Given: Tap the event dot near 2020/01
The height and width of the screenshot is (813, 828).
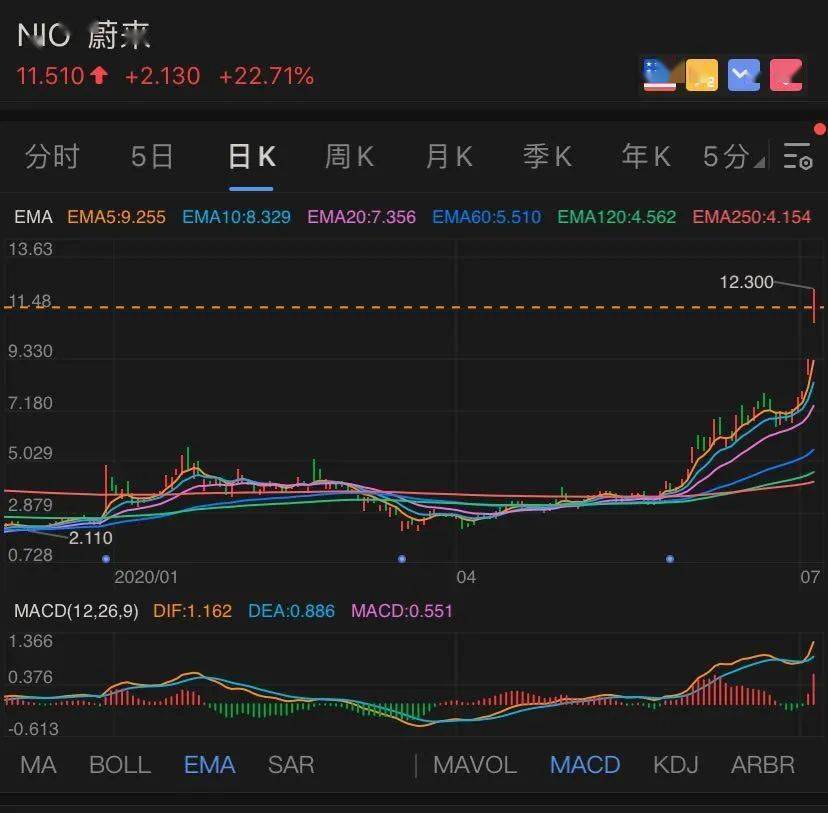Looking at the screenshot, I should click(x=106, y=559).
